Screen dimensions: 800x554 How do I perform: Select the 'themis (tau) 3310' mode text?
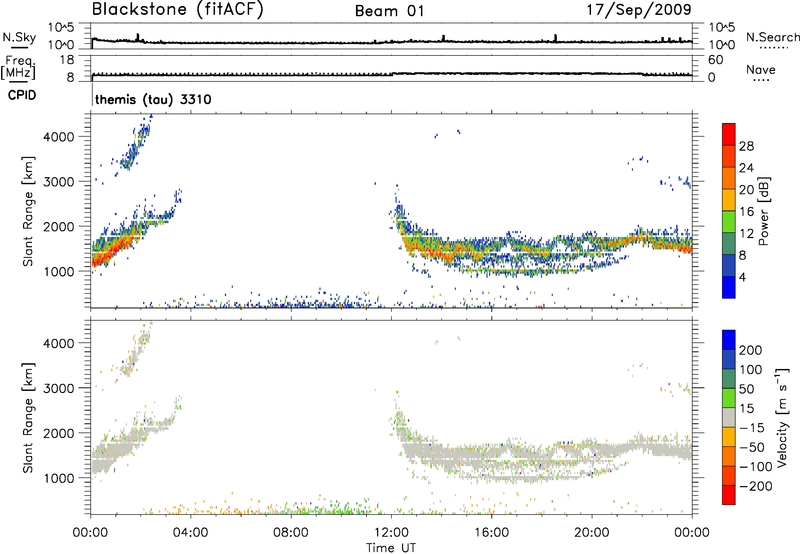point(153,99)
